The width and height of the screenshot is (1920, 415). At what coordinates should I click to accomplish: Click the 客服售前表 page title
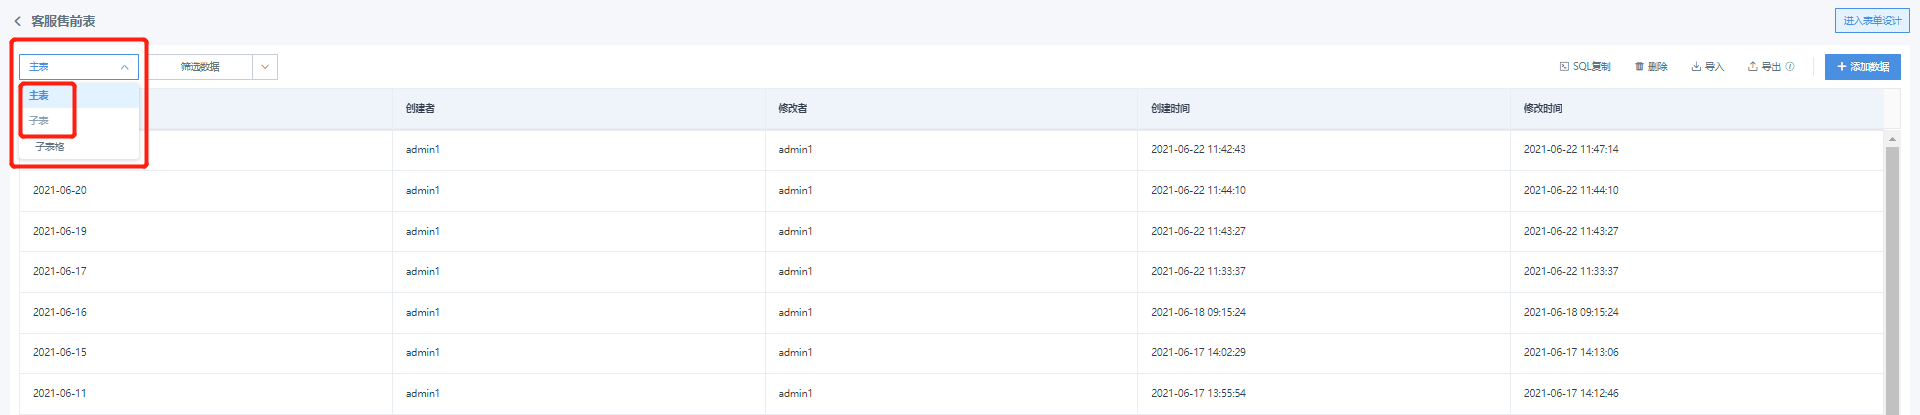click(x=63, y=21)
